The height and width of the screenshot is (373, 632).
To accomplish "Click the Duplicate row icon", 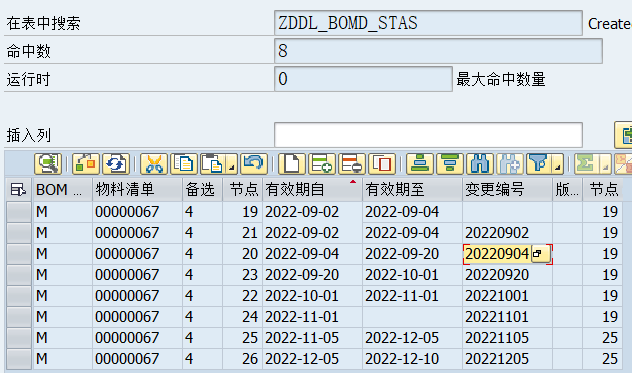I will 382,164.
